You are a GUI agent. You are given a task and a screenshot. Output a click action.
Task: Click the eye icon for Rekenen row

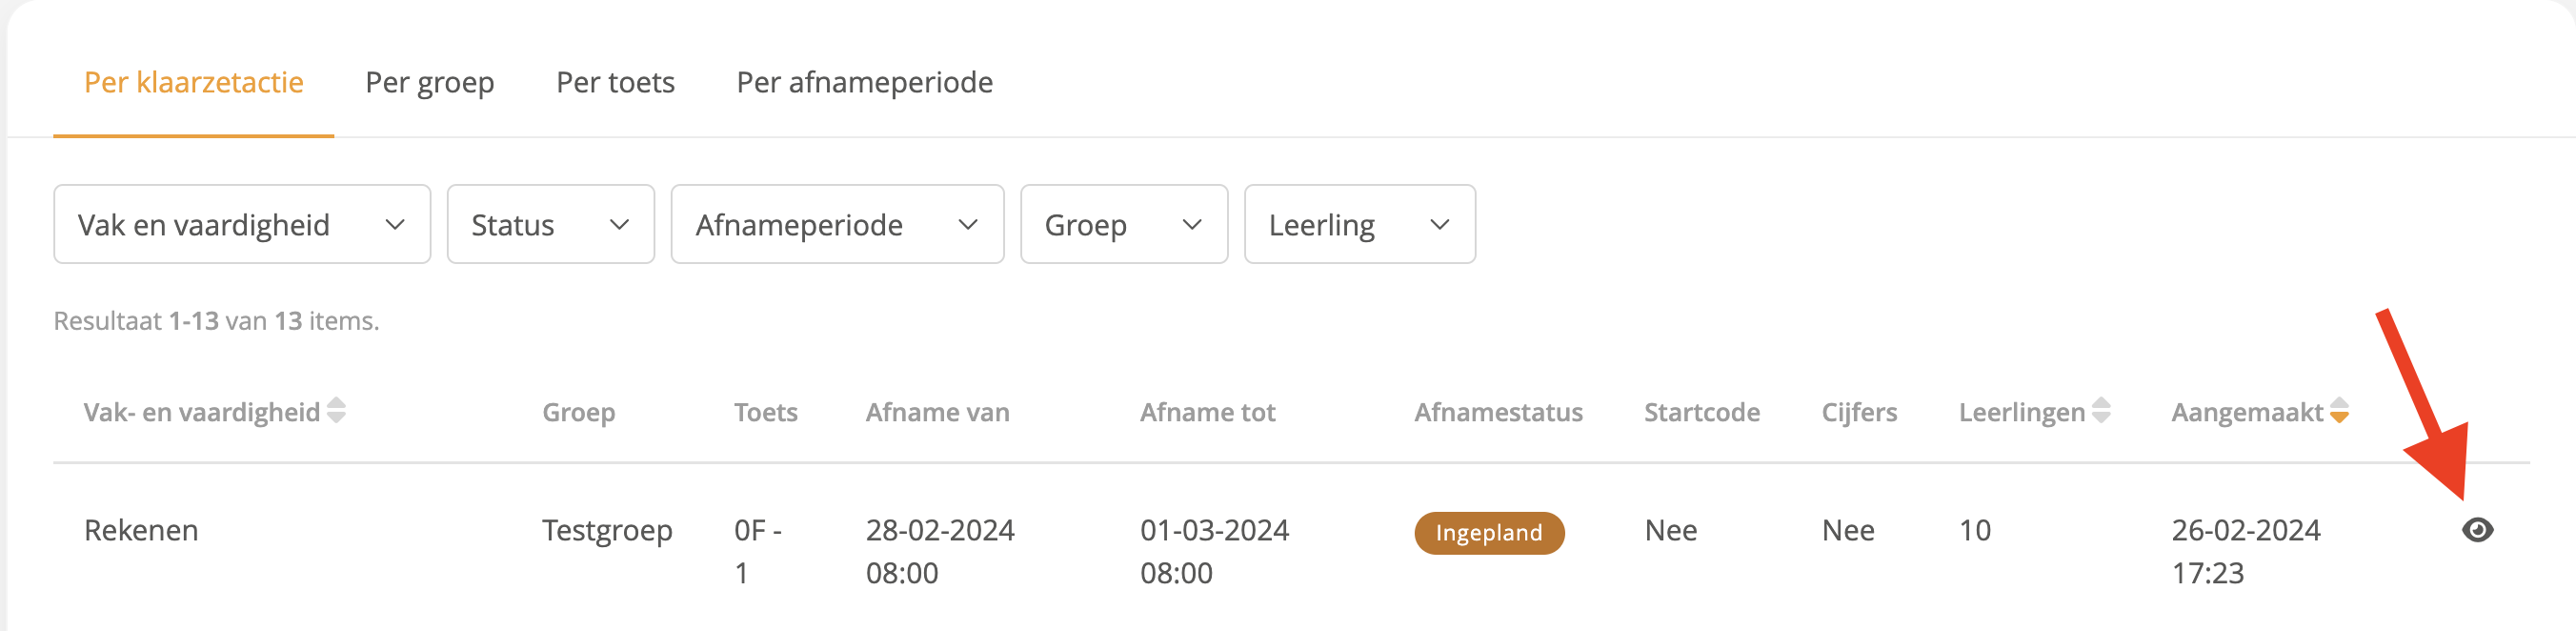tap(2477, 530)
